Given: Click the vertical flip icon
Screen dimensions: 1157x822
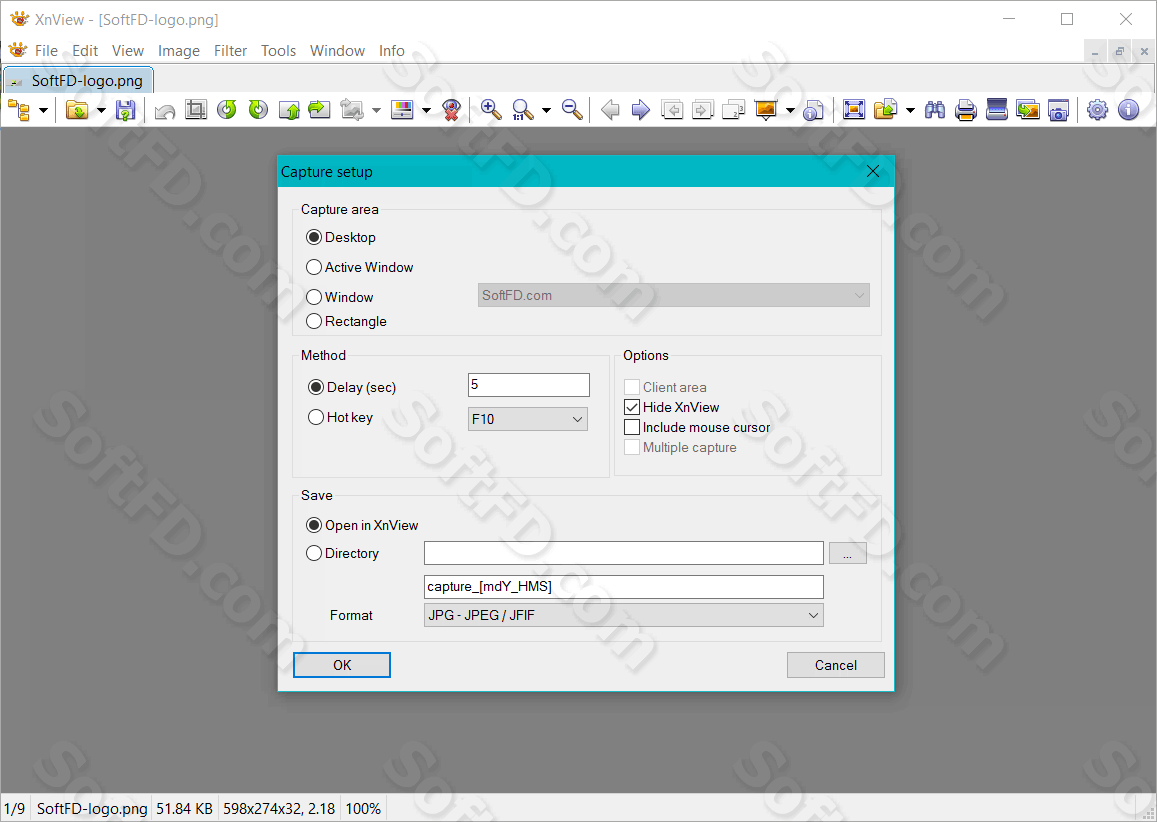Looking at the screenshot, I should (x=289, y=110).
